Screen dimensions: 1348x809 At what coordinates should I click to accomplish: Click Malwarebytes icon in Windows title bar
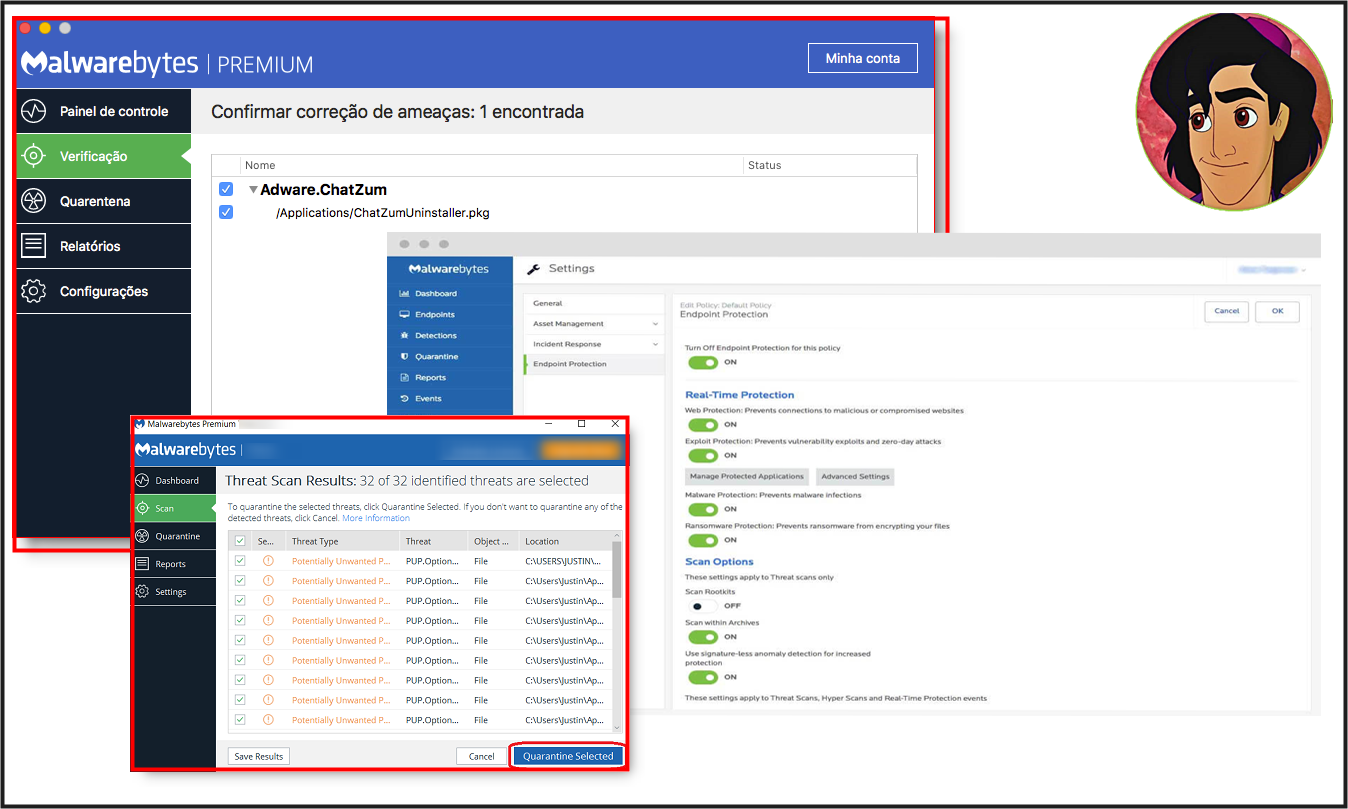139,424
